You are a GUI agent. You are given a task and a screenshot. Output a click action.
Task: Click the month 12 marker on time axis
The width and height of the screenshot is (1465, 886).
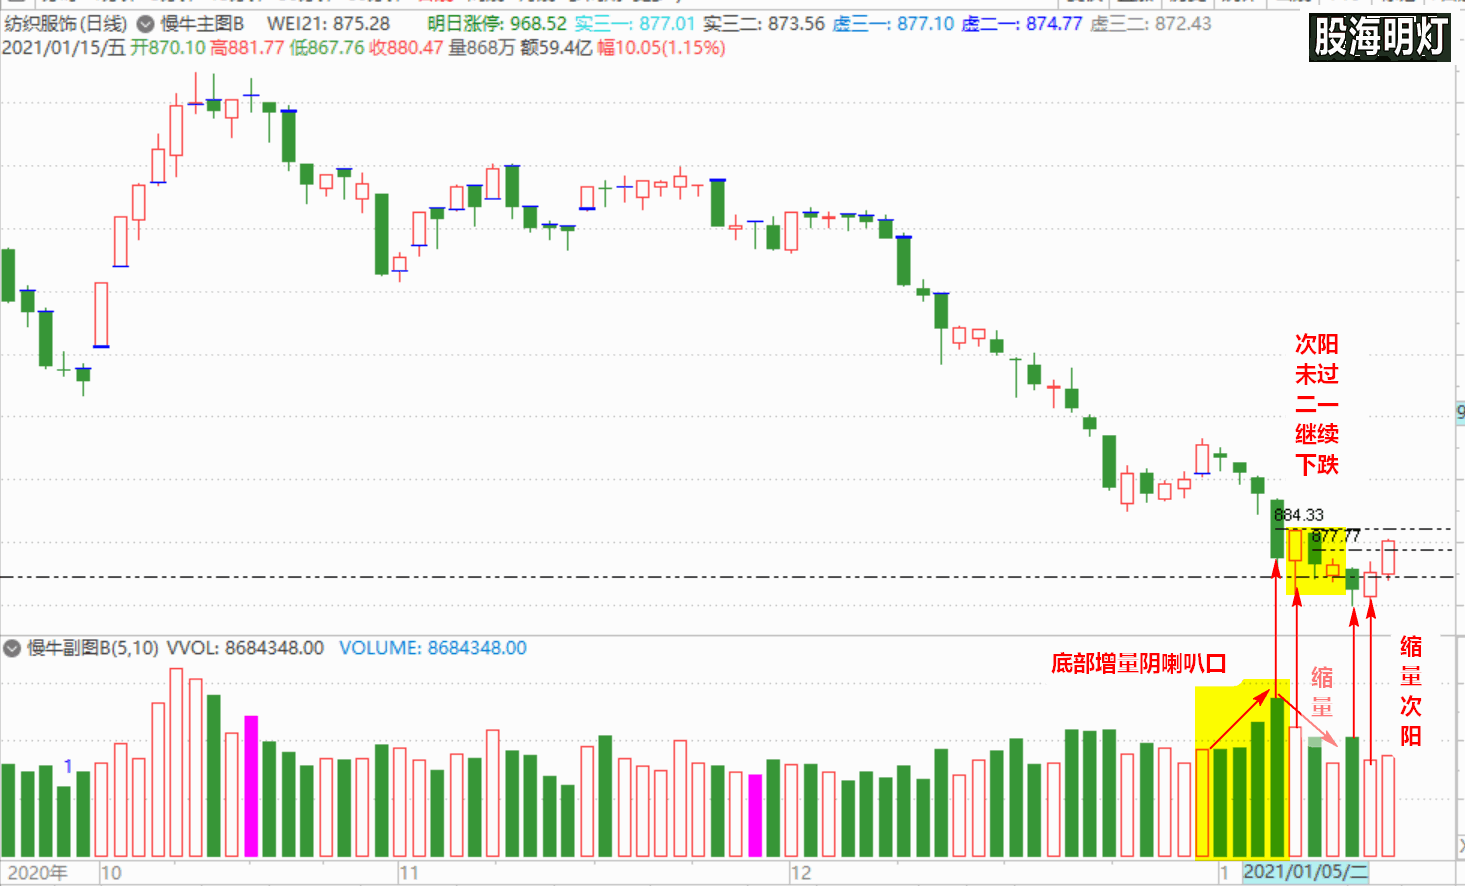[x=801, y=873]
